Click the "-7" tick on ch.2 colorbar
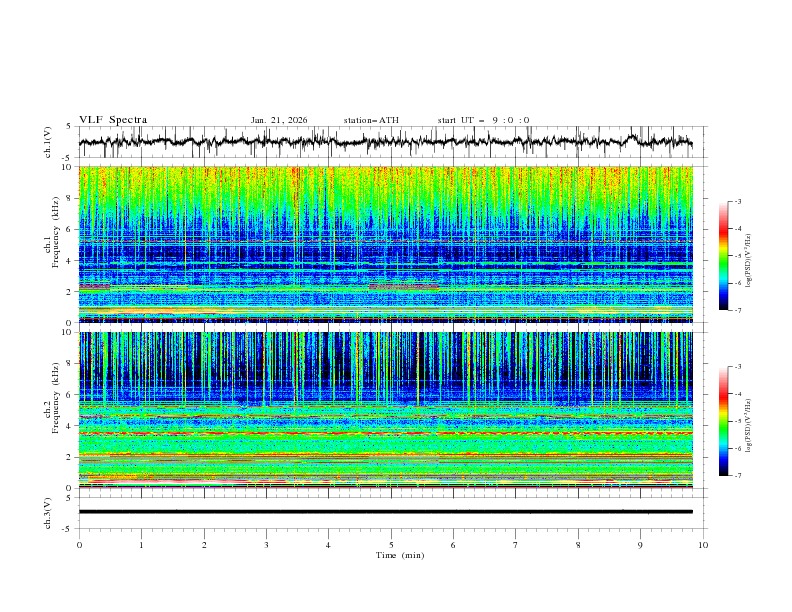792x612 pixels. tap(737, 475)
